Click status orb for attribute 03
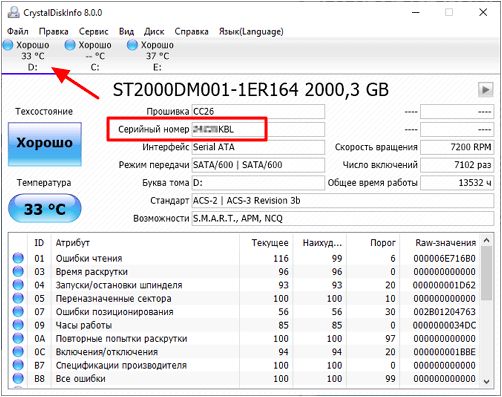 tap(18, 271)
